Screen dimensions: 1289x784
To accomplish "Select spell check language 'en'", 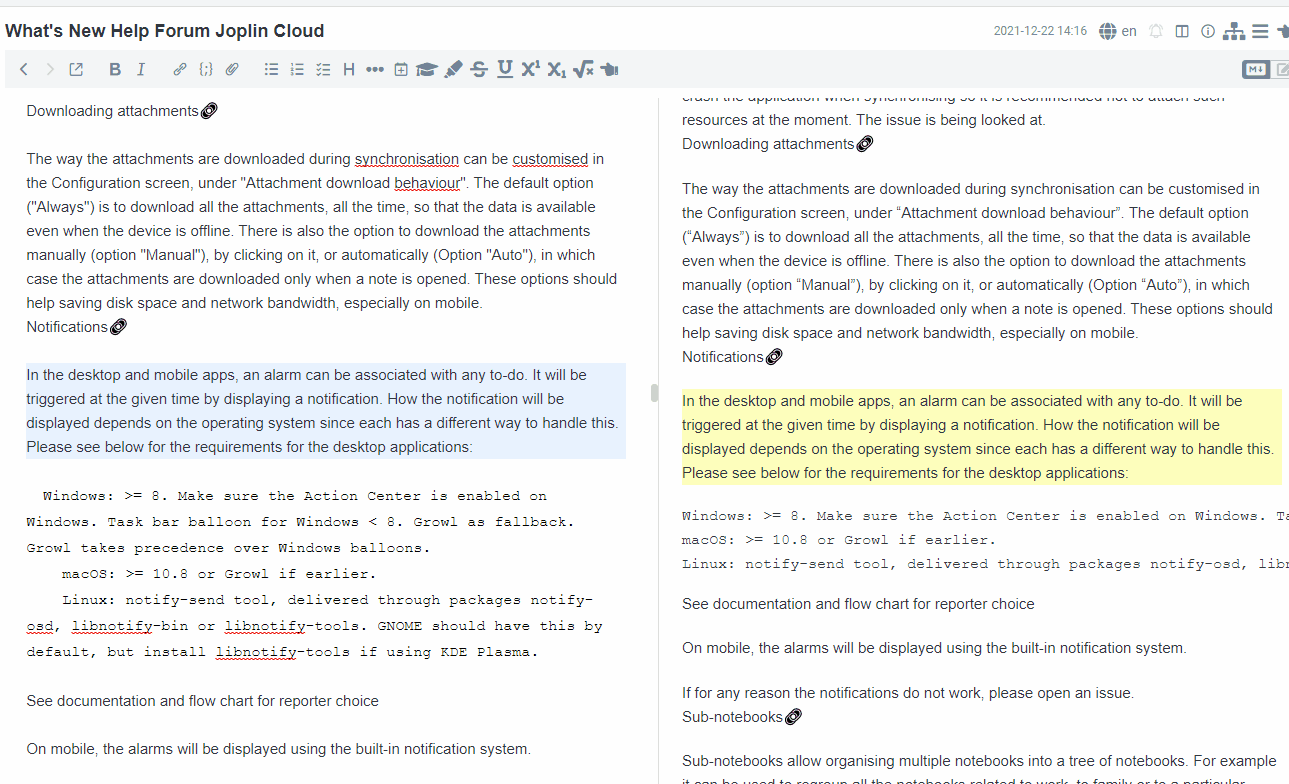I will (x=1129, y=31).
